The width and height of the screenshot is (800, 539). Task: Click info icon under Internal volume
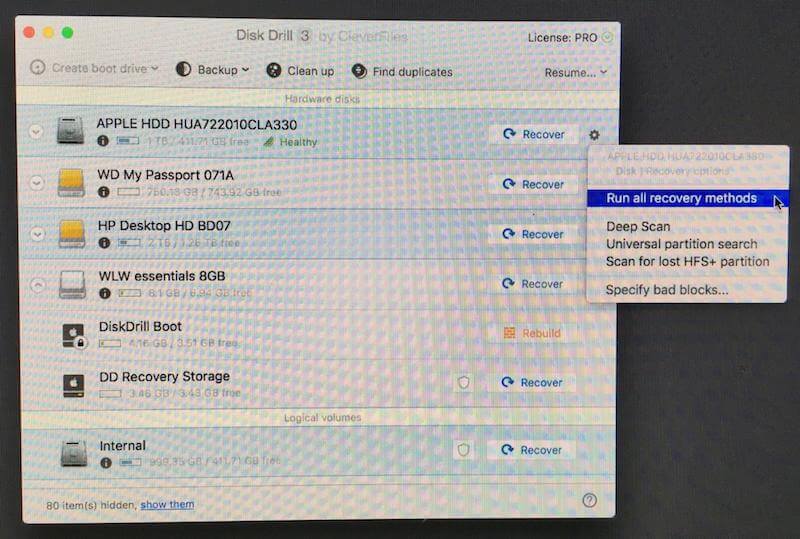[x=106, y=462]
